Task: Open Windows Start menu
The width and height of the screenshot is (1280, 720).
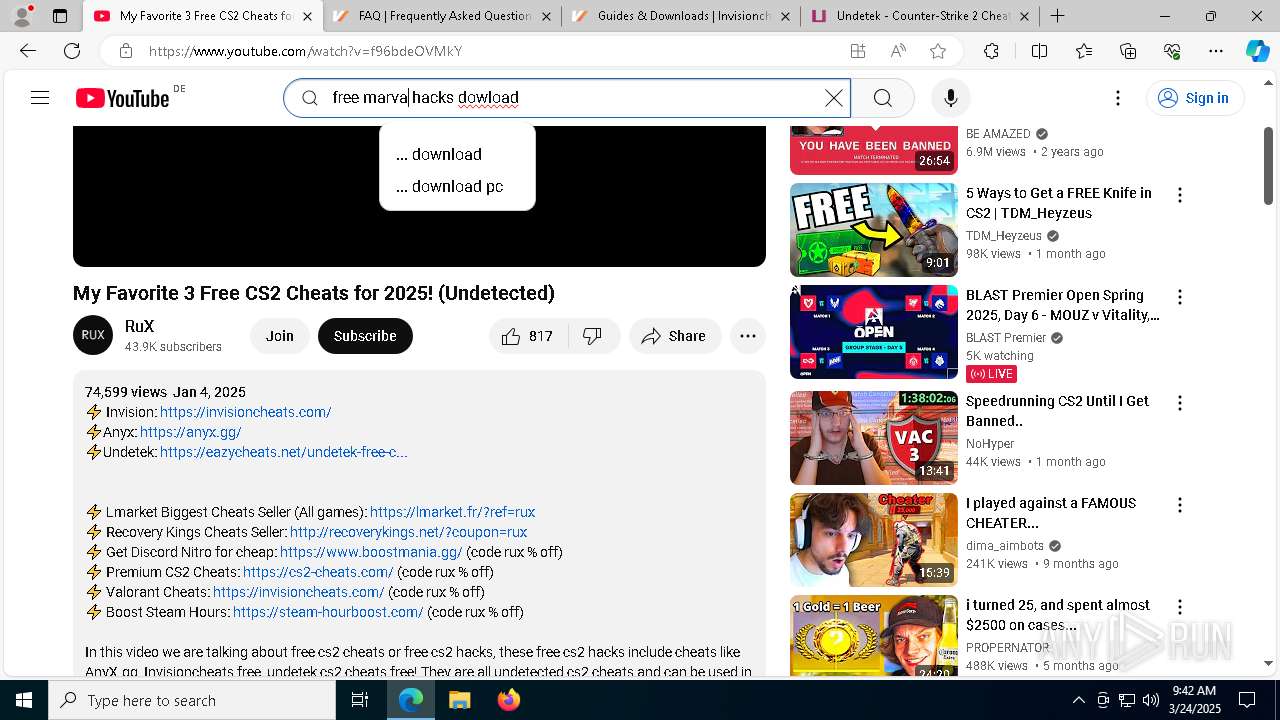Action: point(24,700)
